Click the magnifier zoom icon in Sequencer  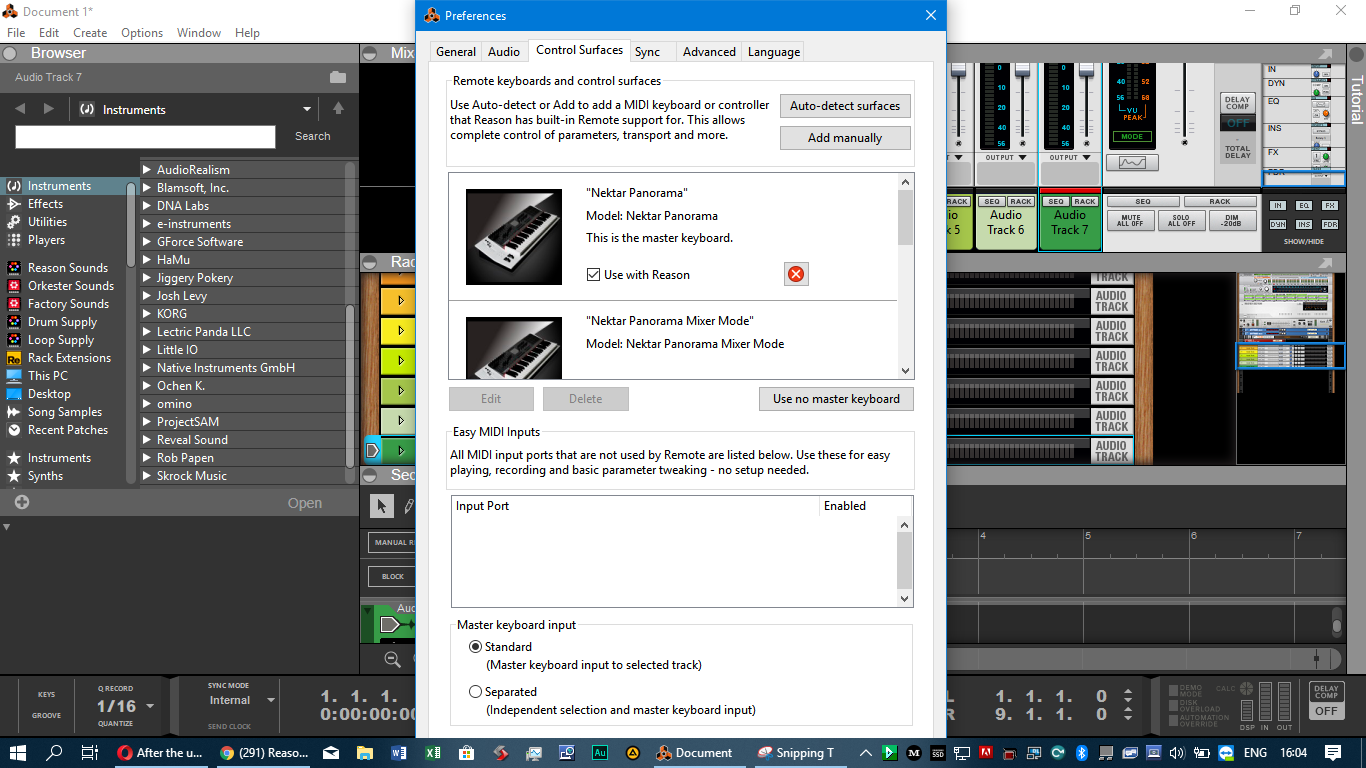tap(392, 659)
